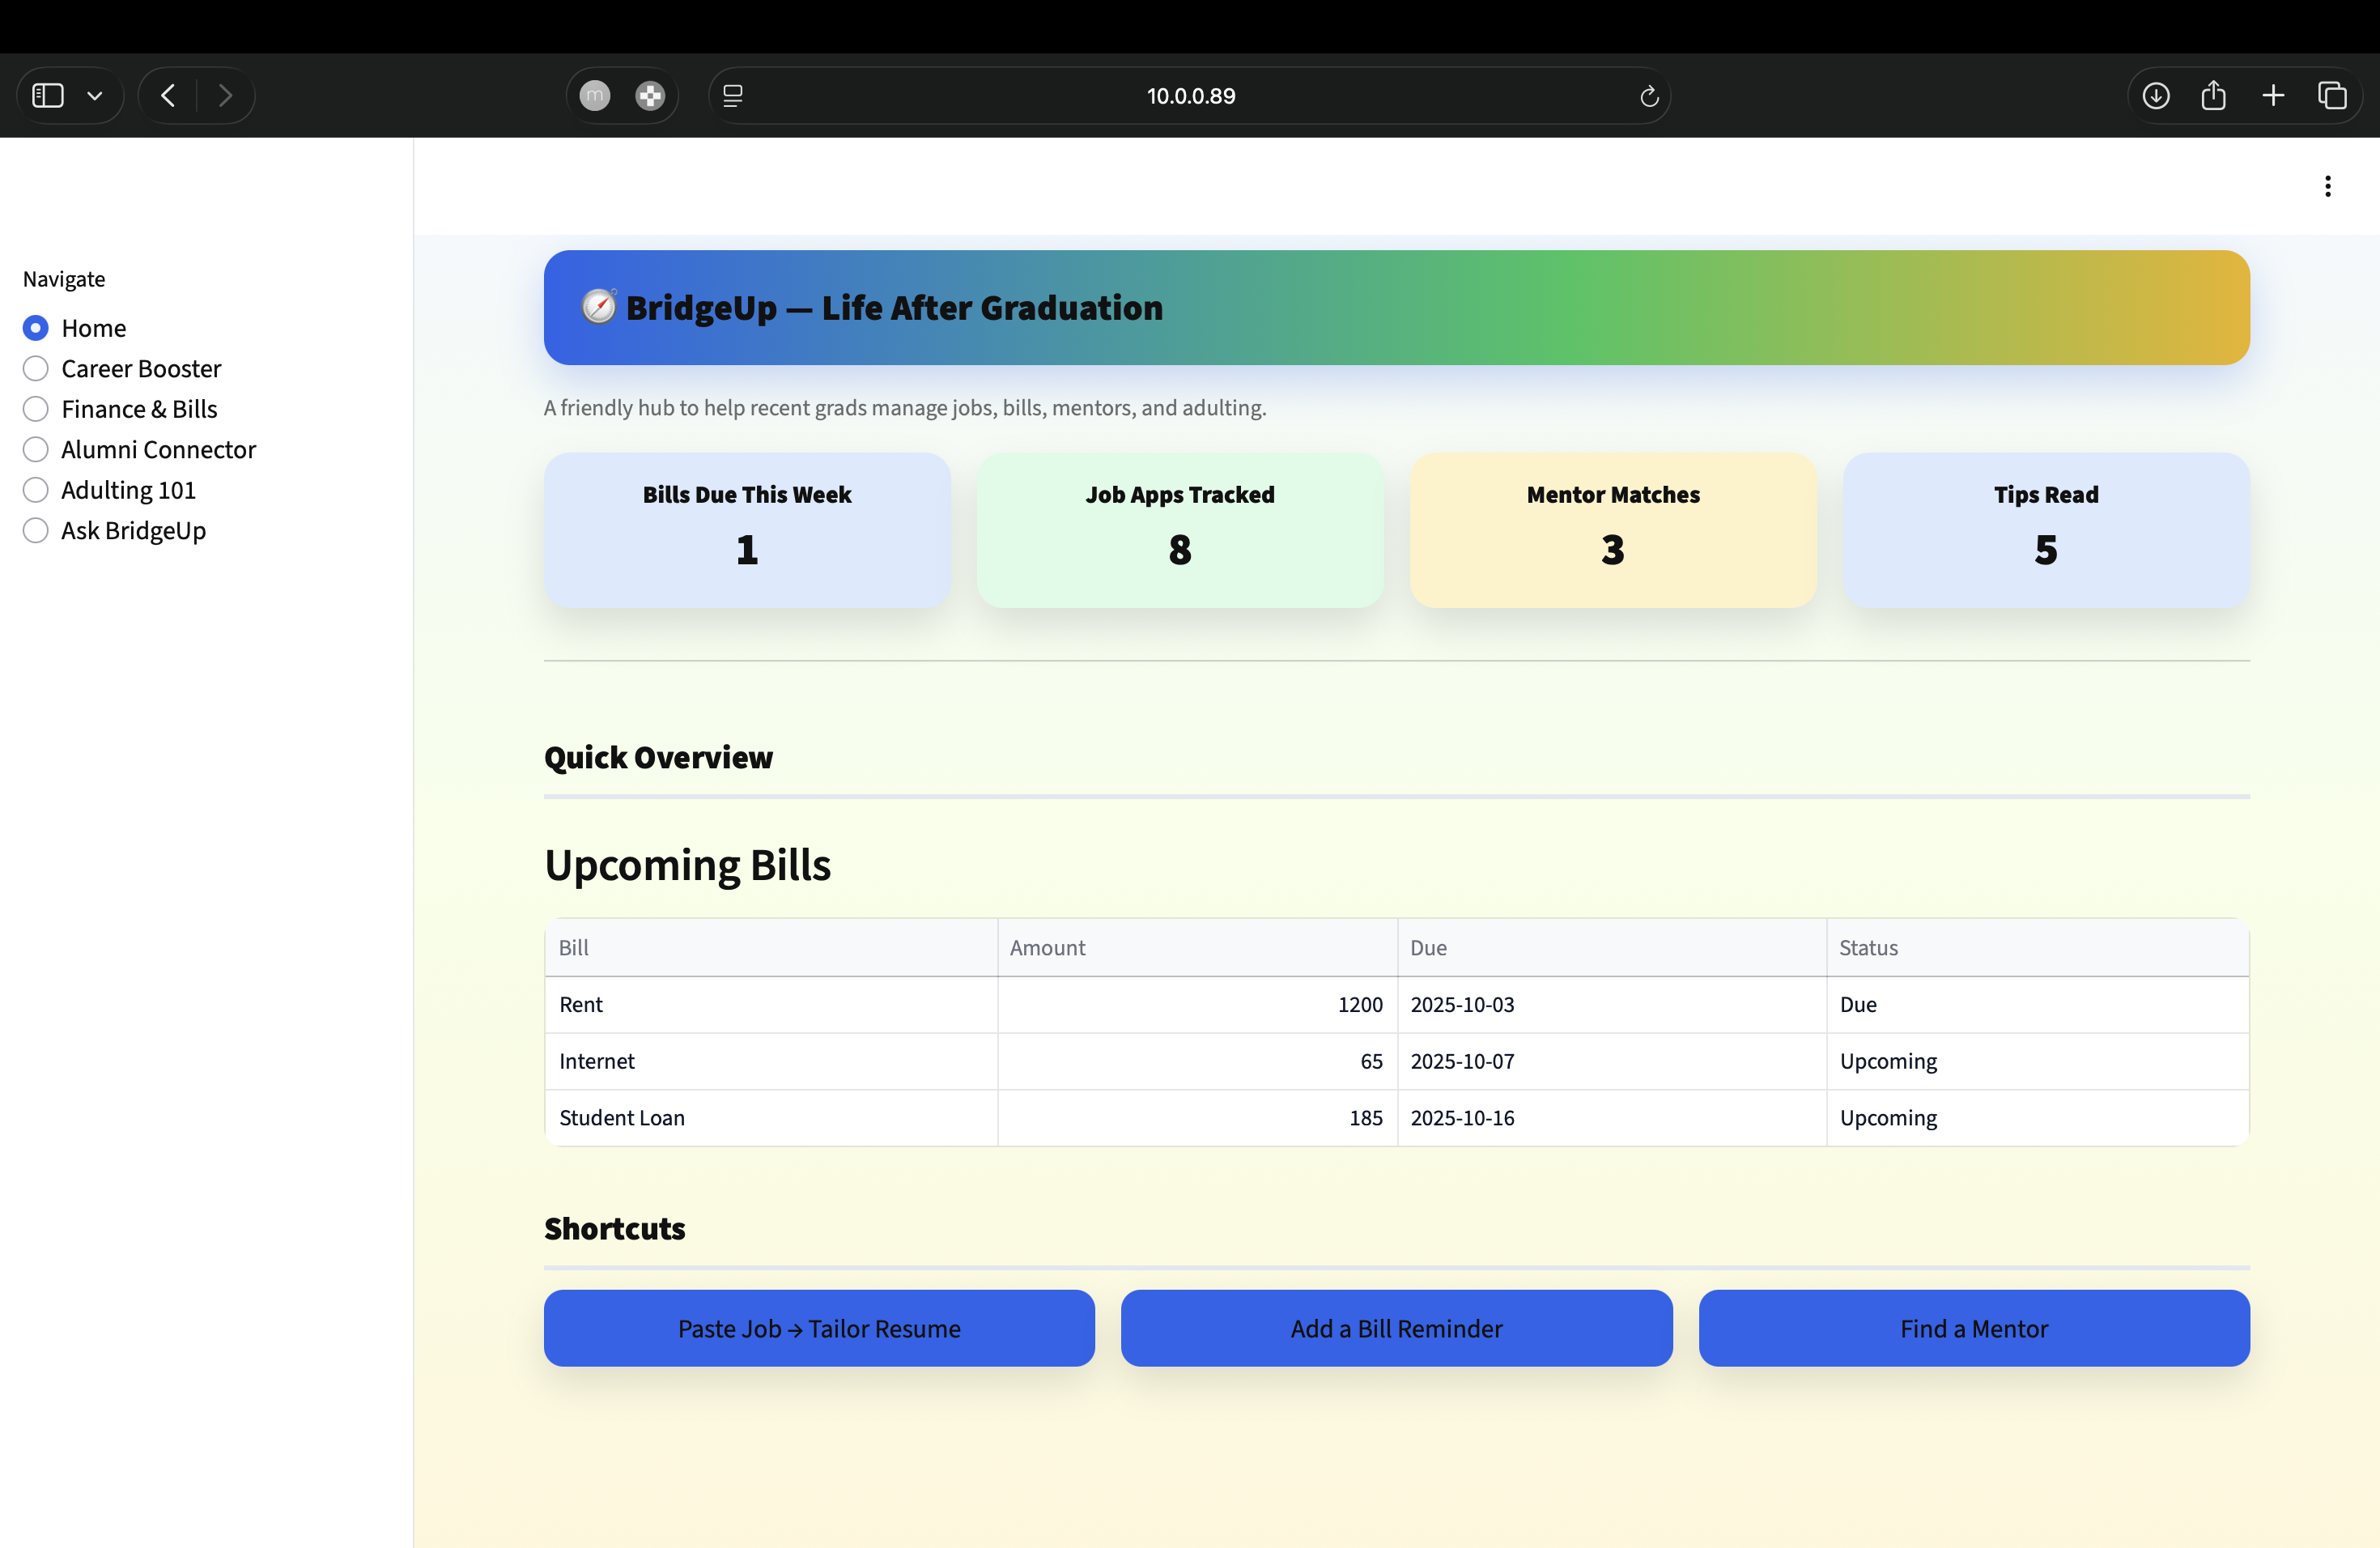Open a new tab with plus icon
The image size is (2380, 1548).
(2273, 96)
